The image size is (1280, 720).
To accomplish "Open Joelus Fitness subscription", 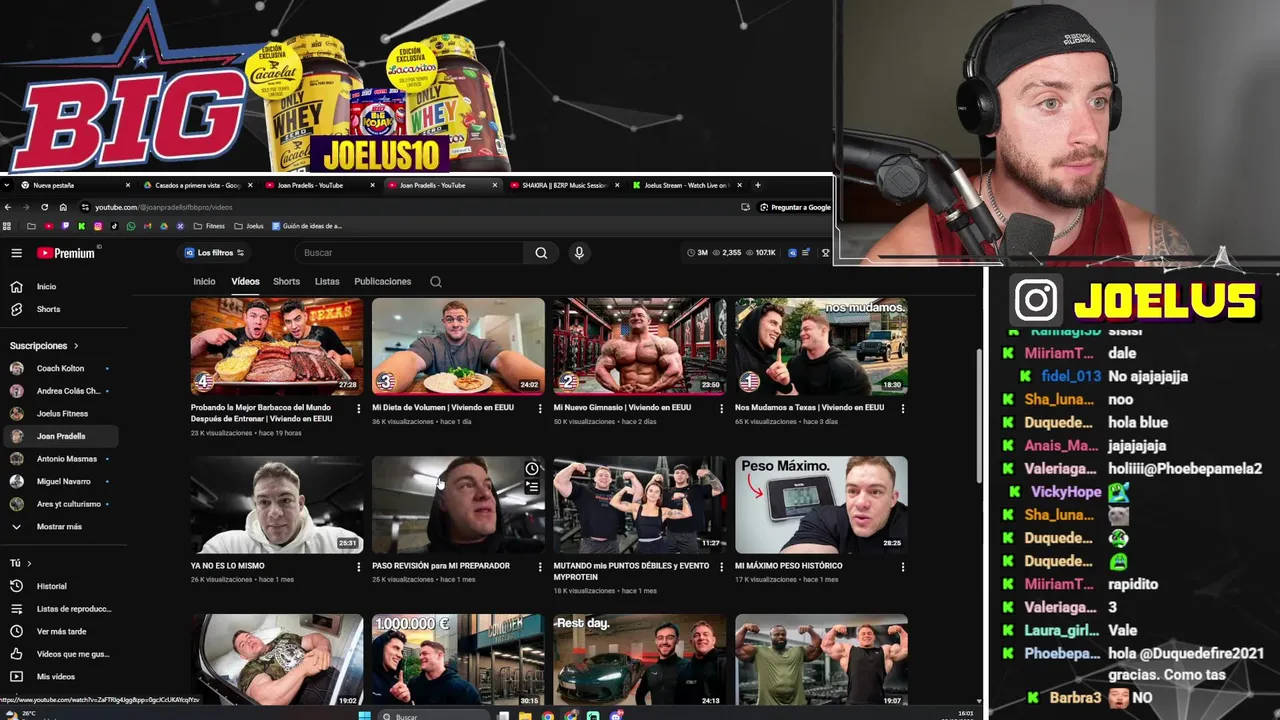I will point(59,414).
